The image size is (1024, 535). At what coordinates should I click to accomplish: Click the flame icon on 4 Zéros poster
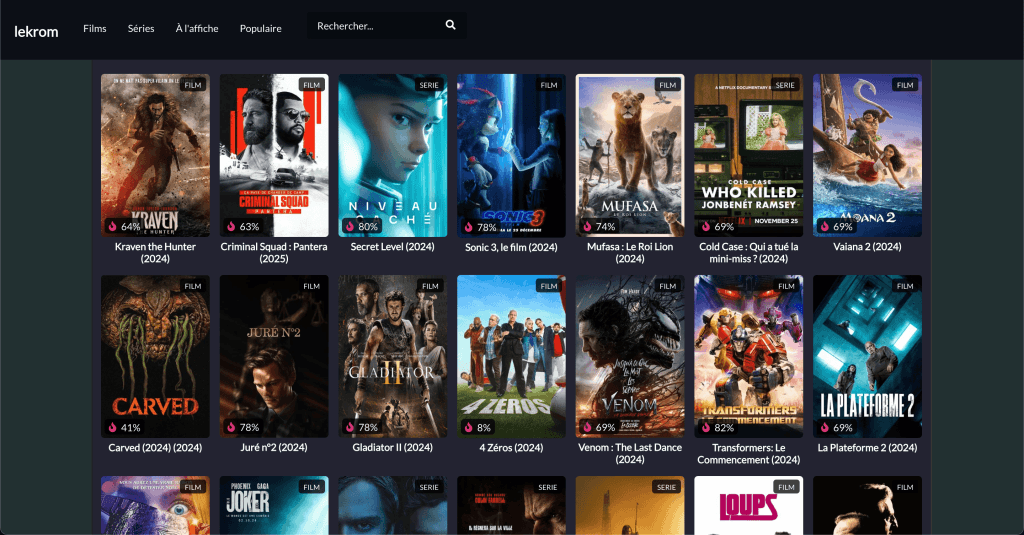pyautogui.click(x=469, y=427)
